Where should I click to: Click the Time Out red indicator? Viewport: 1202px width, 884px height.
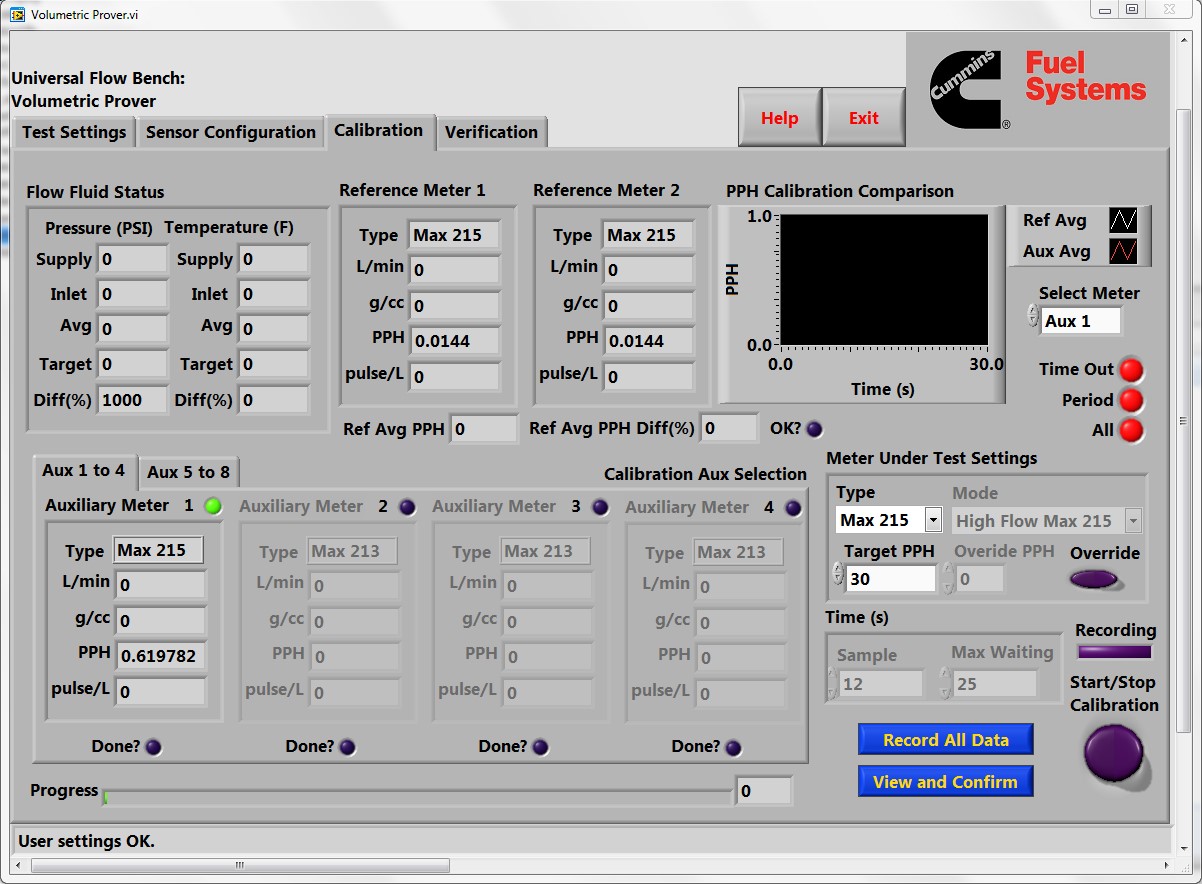(1131, 370)
